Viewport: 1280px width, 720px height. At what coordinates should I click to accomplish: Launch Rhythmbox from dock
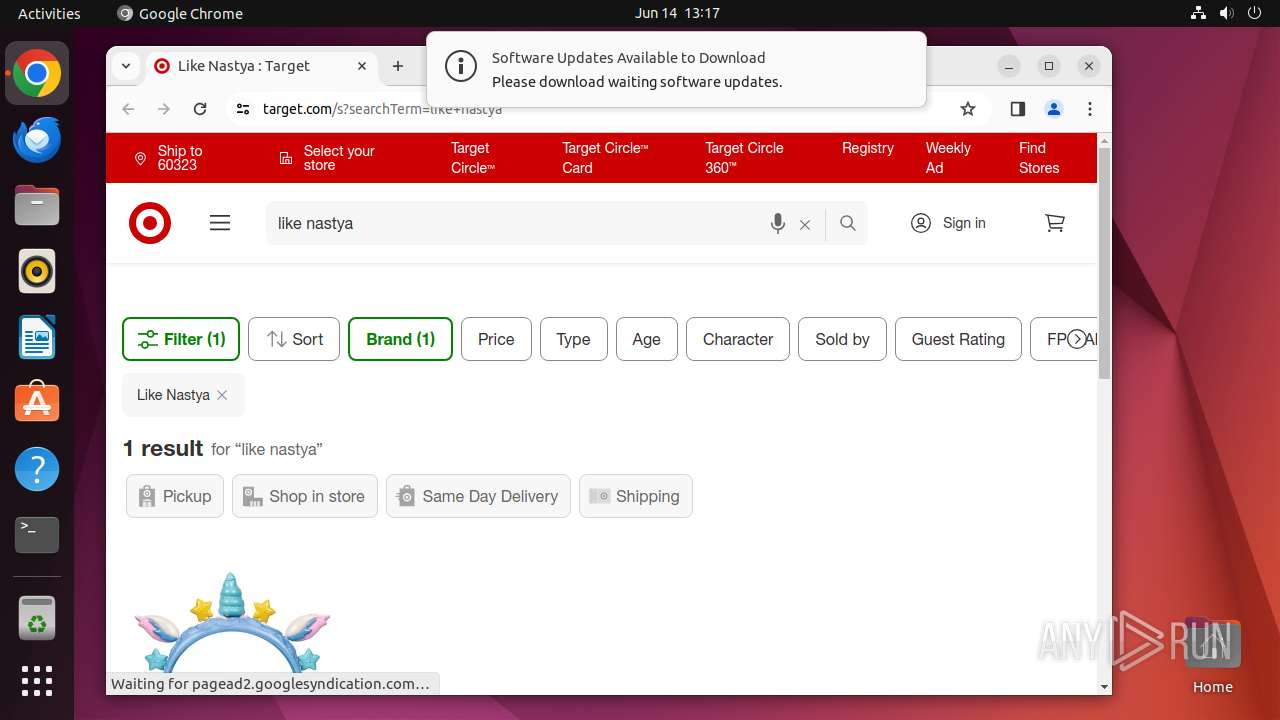[37, 271]
